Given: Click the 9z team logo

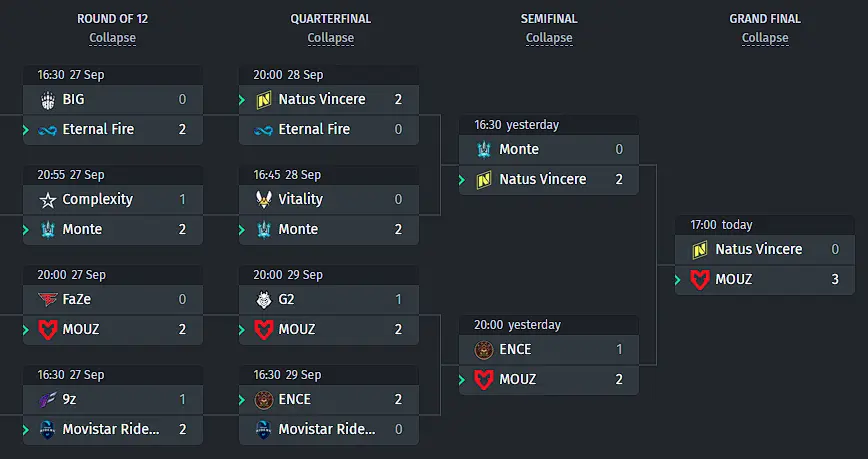Looking at the screenshot, I should [x=48, y=400].
